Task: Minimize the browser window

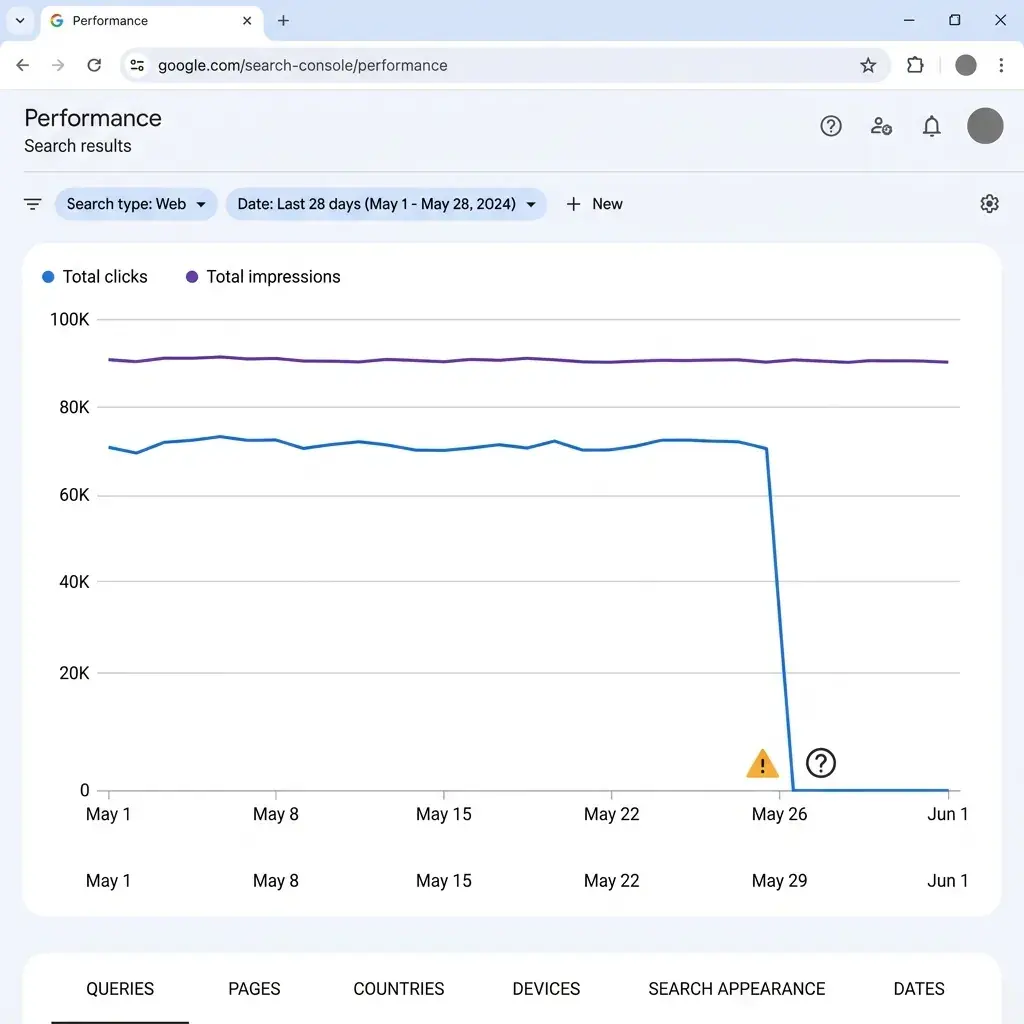Action: click(x=909, y=20)
